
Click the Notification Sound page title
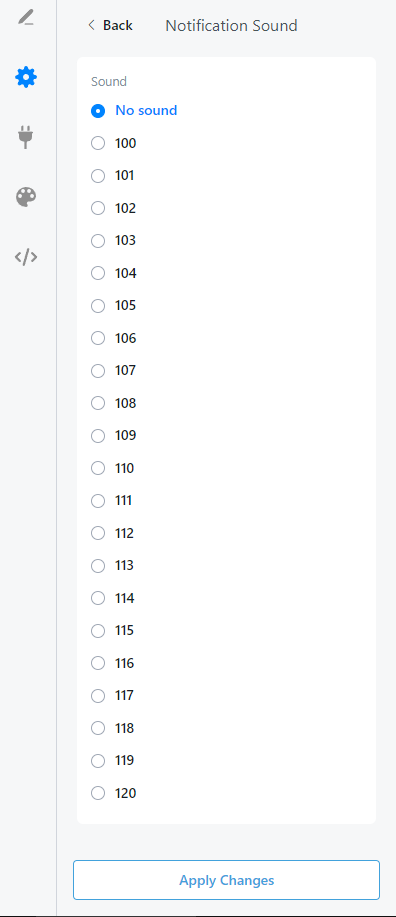[x=231, y=26]
